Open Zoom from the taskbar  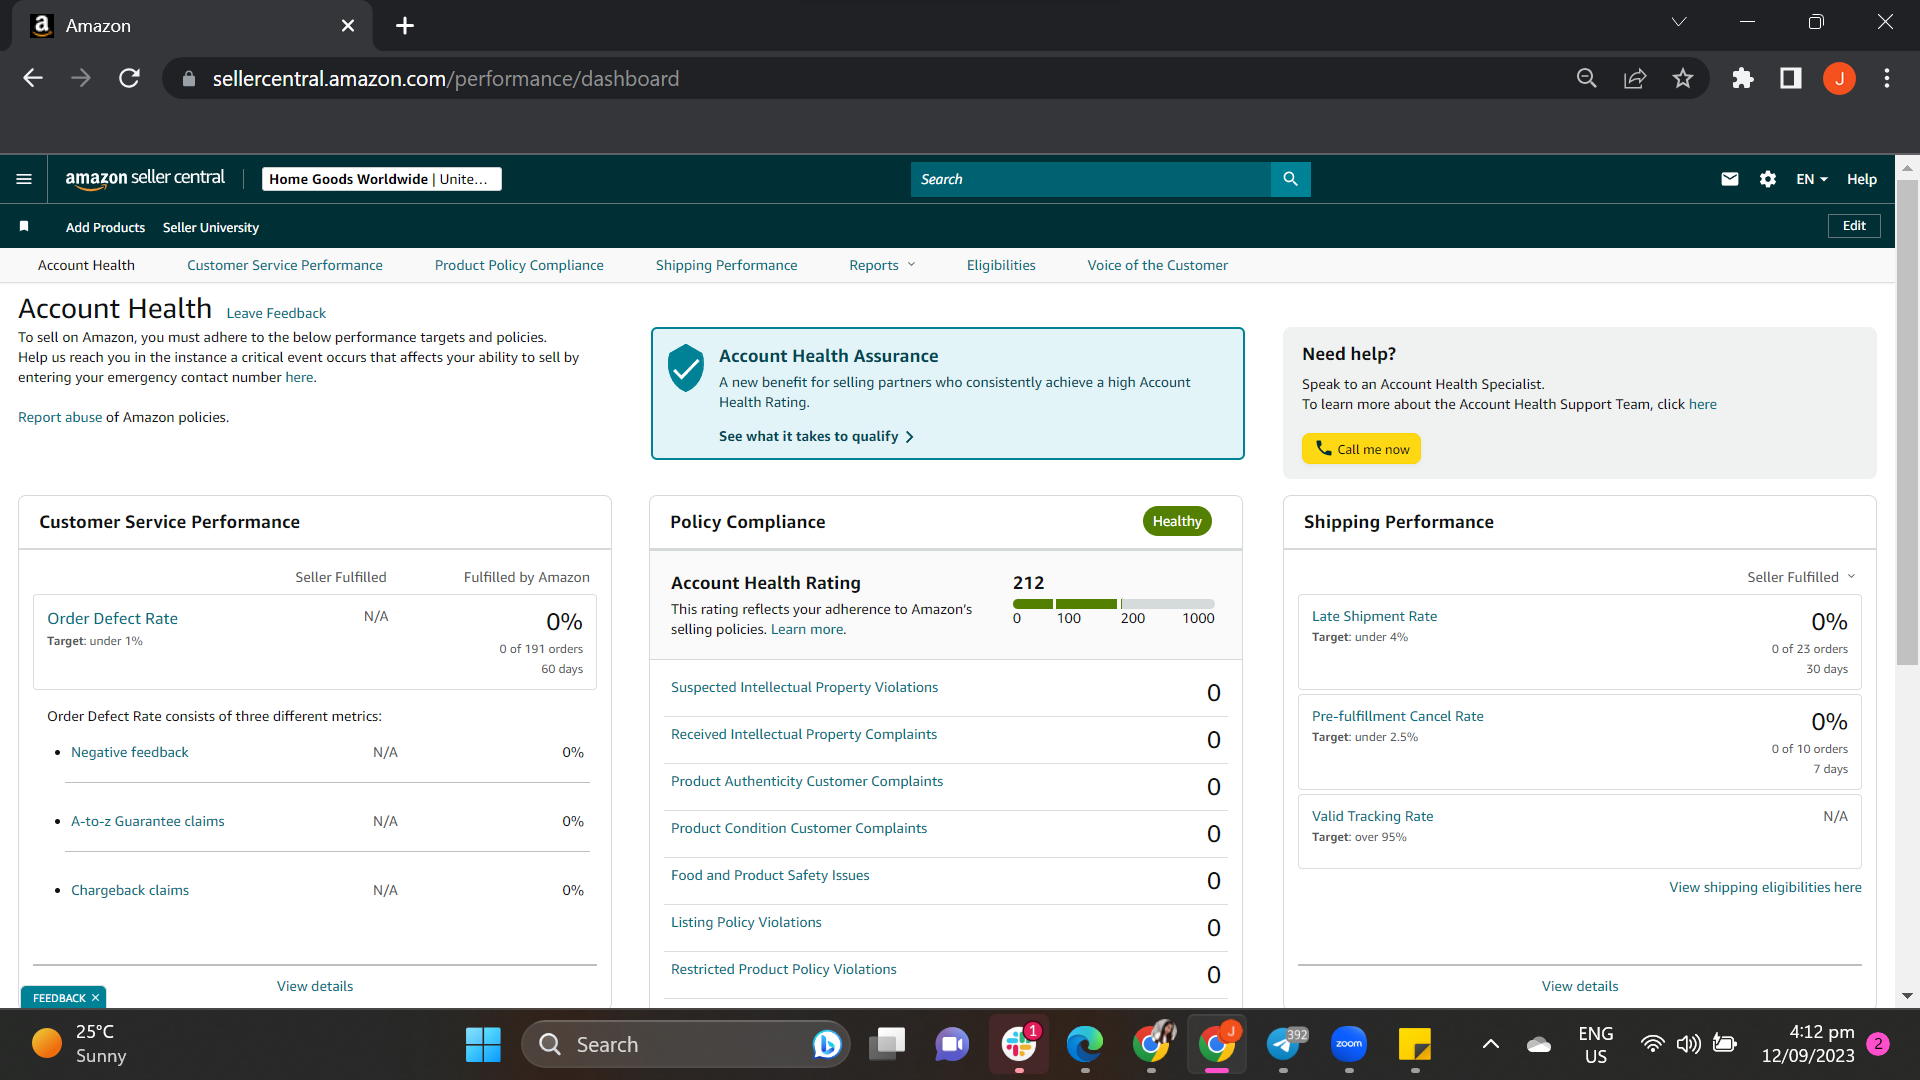pyautogui.click(x=1349, y=1044)
